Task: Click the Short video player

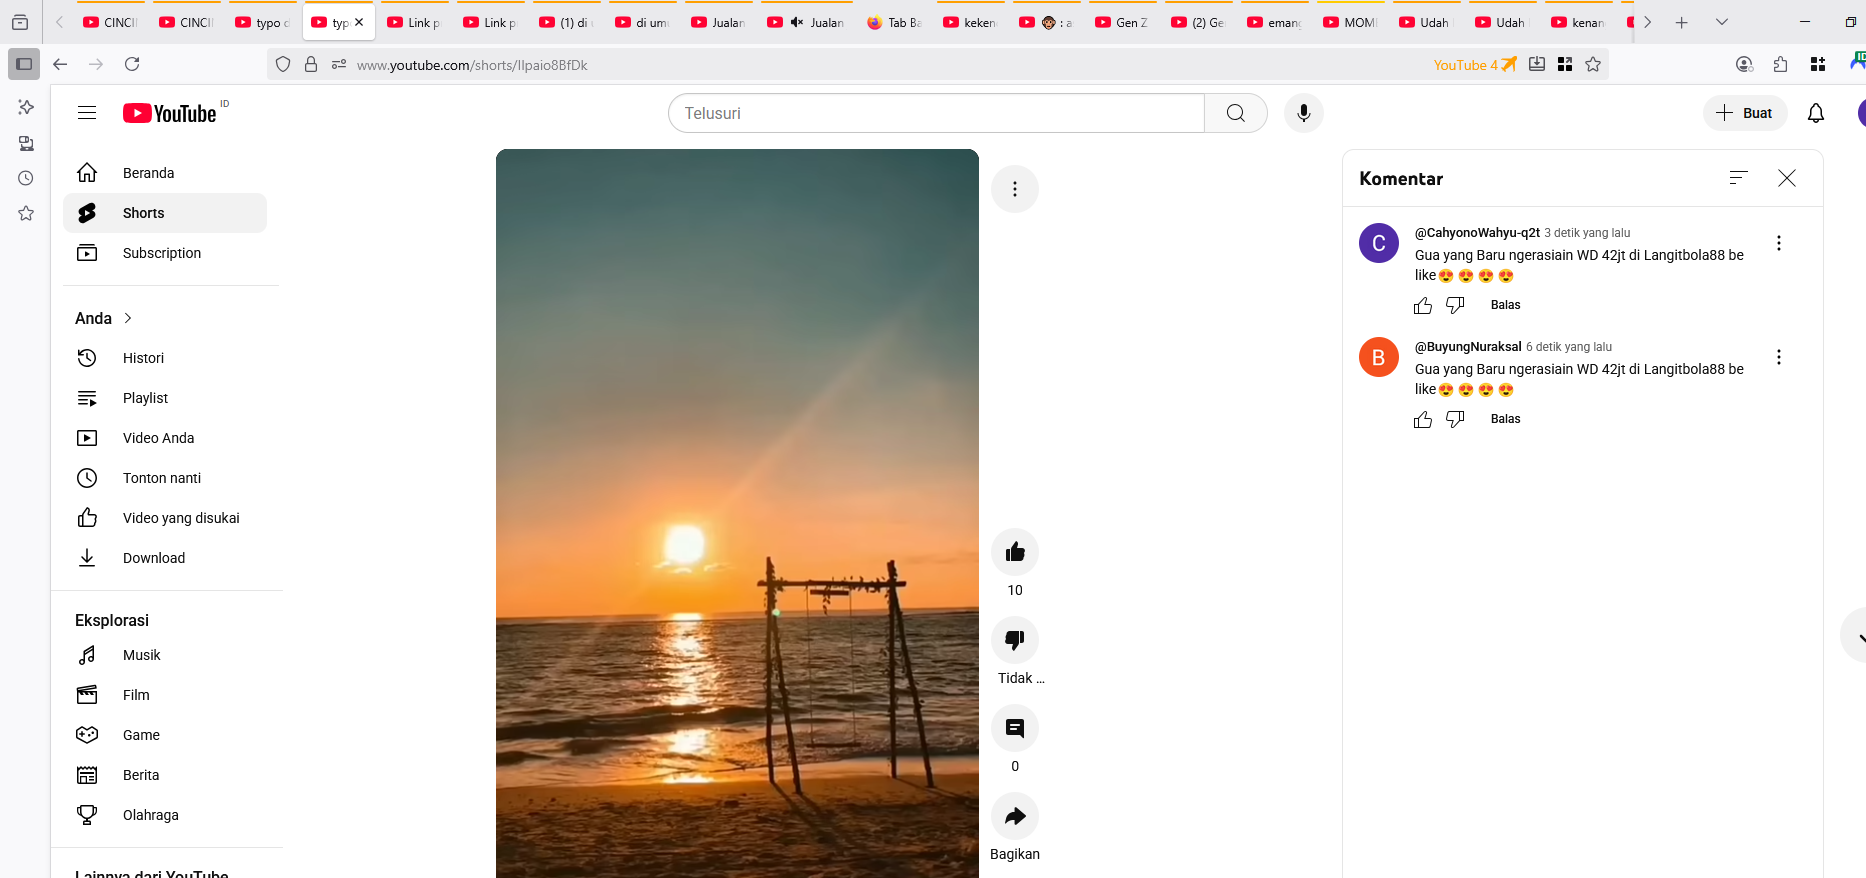Action: click(737, 513)
